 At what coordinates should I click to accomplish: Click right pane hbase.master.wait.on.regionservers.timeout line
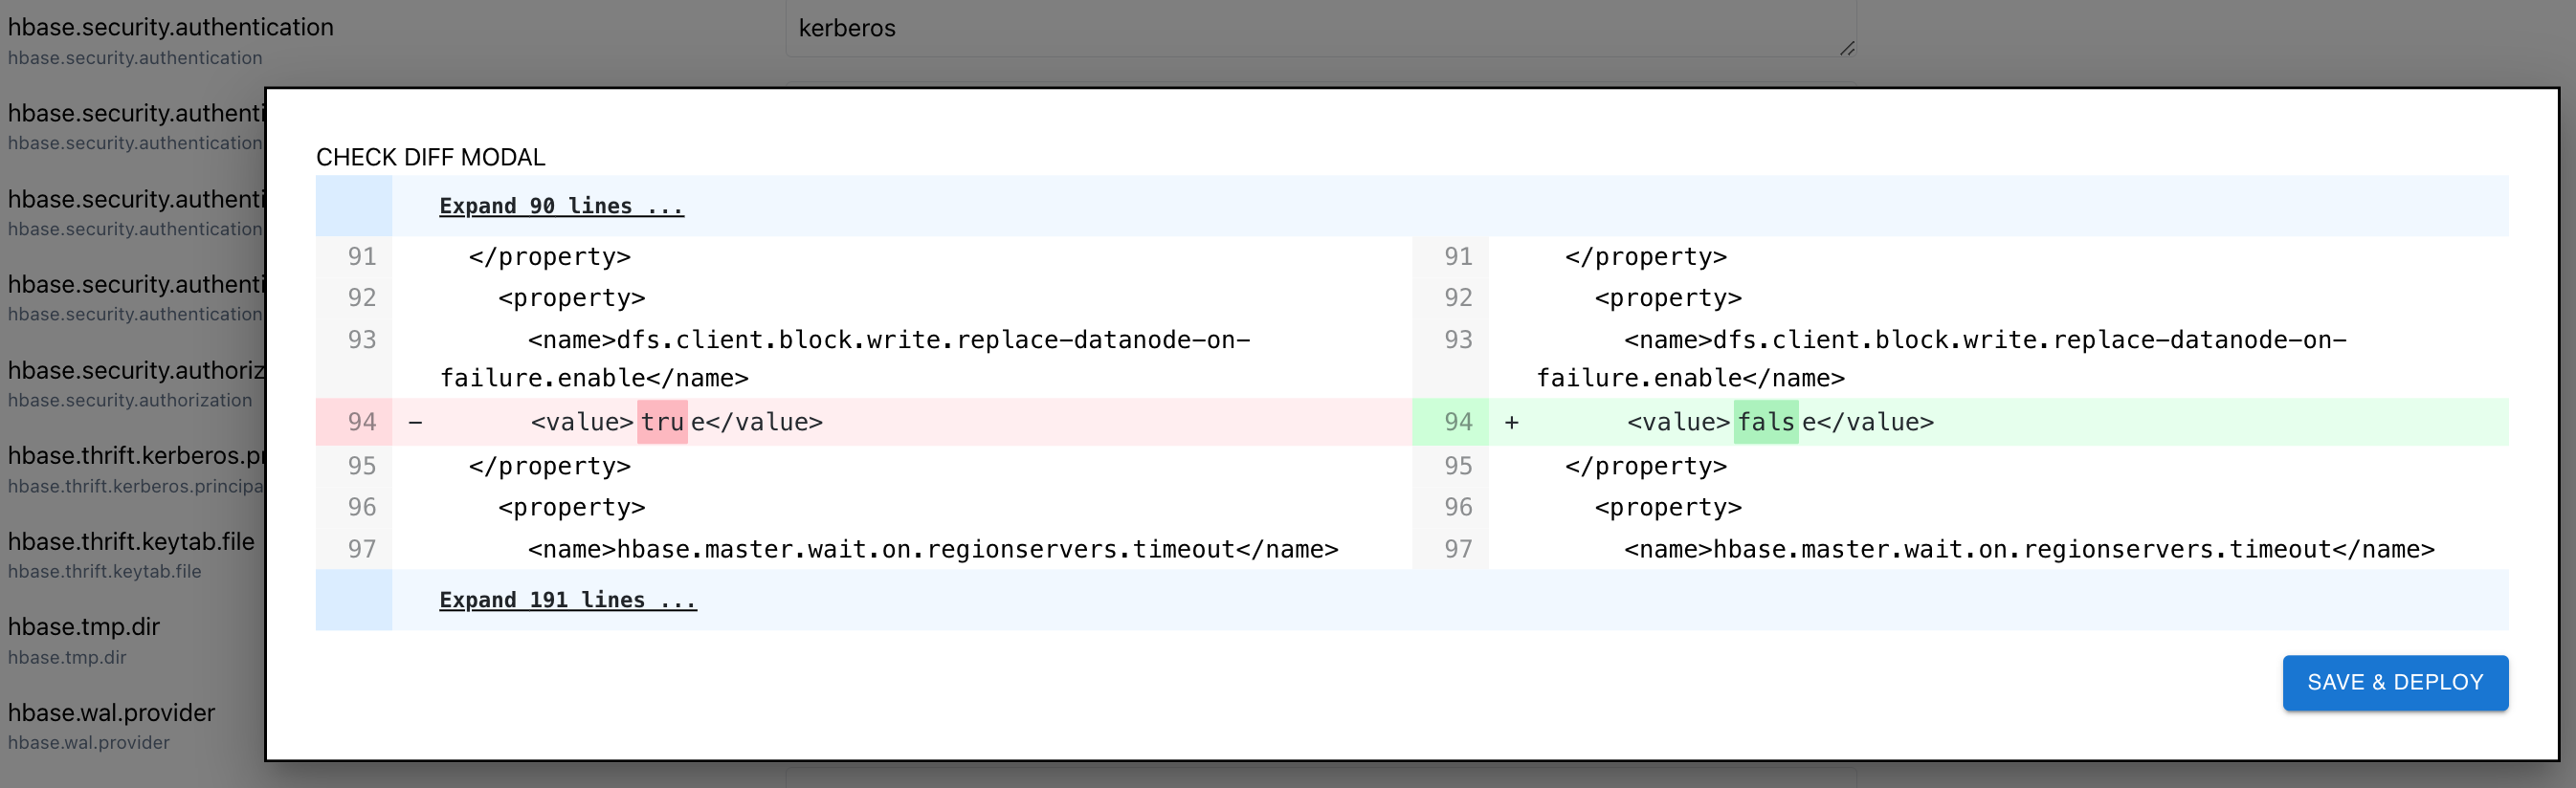pos(2029,549)
